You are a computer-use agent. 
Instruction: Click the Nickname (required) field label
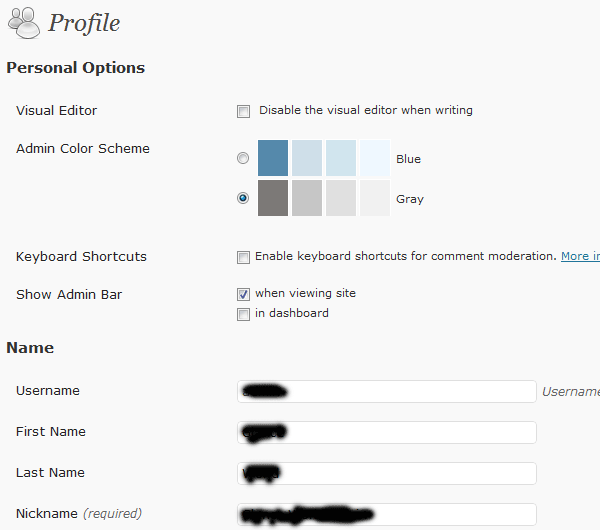(x=79, y=514)
